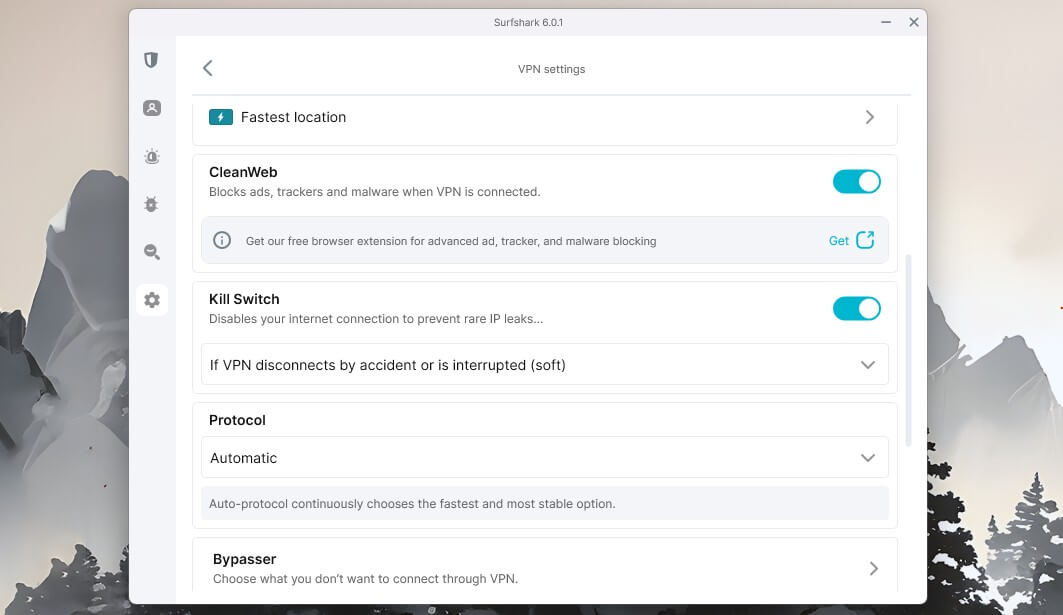Open the VPN shield icon in sidebar
The height and width of the screenshot is (615, 1063).
tap(151, 60)
